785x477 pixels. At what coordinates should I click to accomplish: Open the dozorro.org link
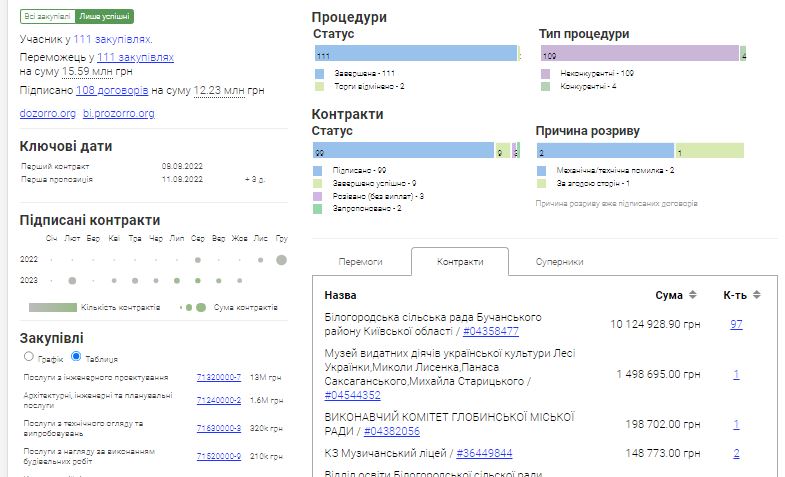click(47, 113)
